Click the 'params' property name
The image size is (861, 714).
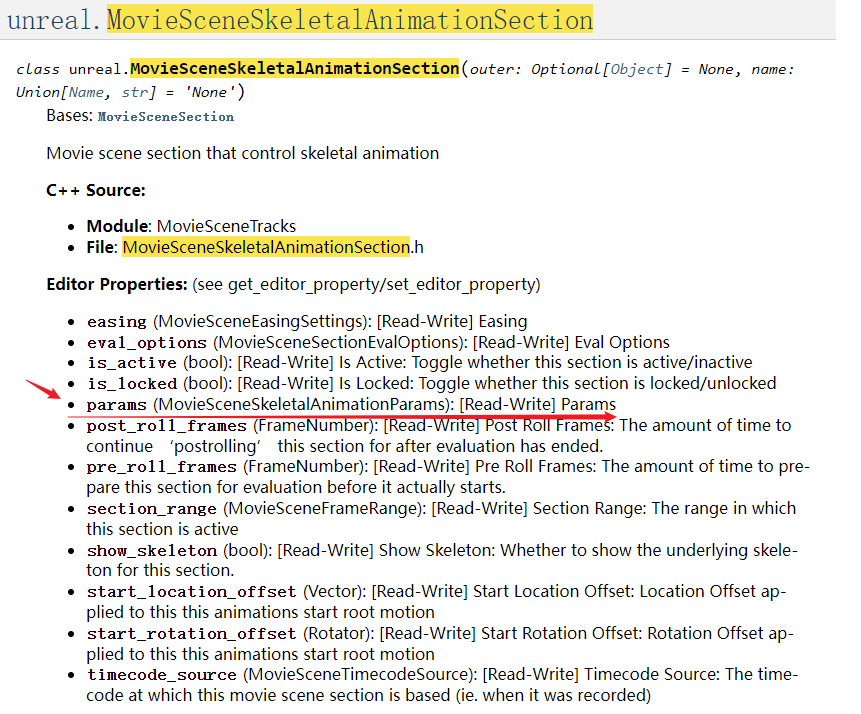click(x=116, y=405)
